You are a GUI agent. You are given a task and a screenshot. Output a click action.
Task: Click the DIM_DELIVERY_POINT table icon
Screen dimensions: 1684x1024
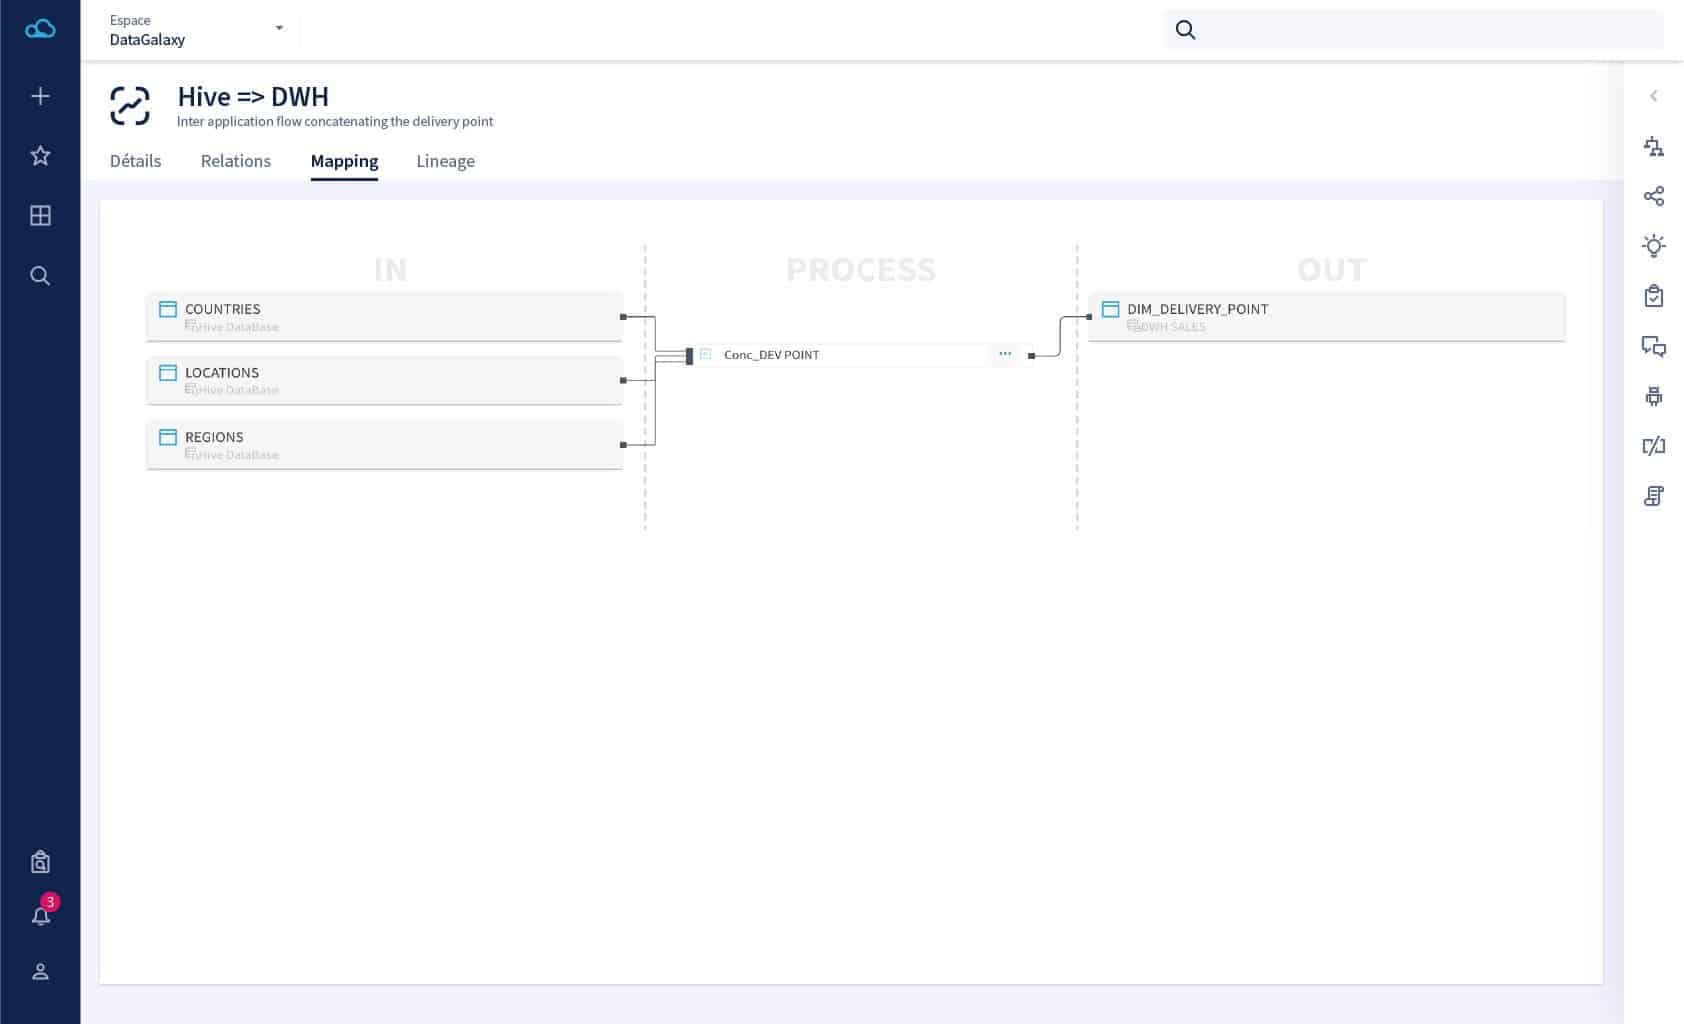tap(1110, 309)
